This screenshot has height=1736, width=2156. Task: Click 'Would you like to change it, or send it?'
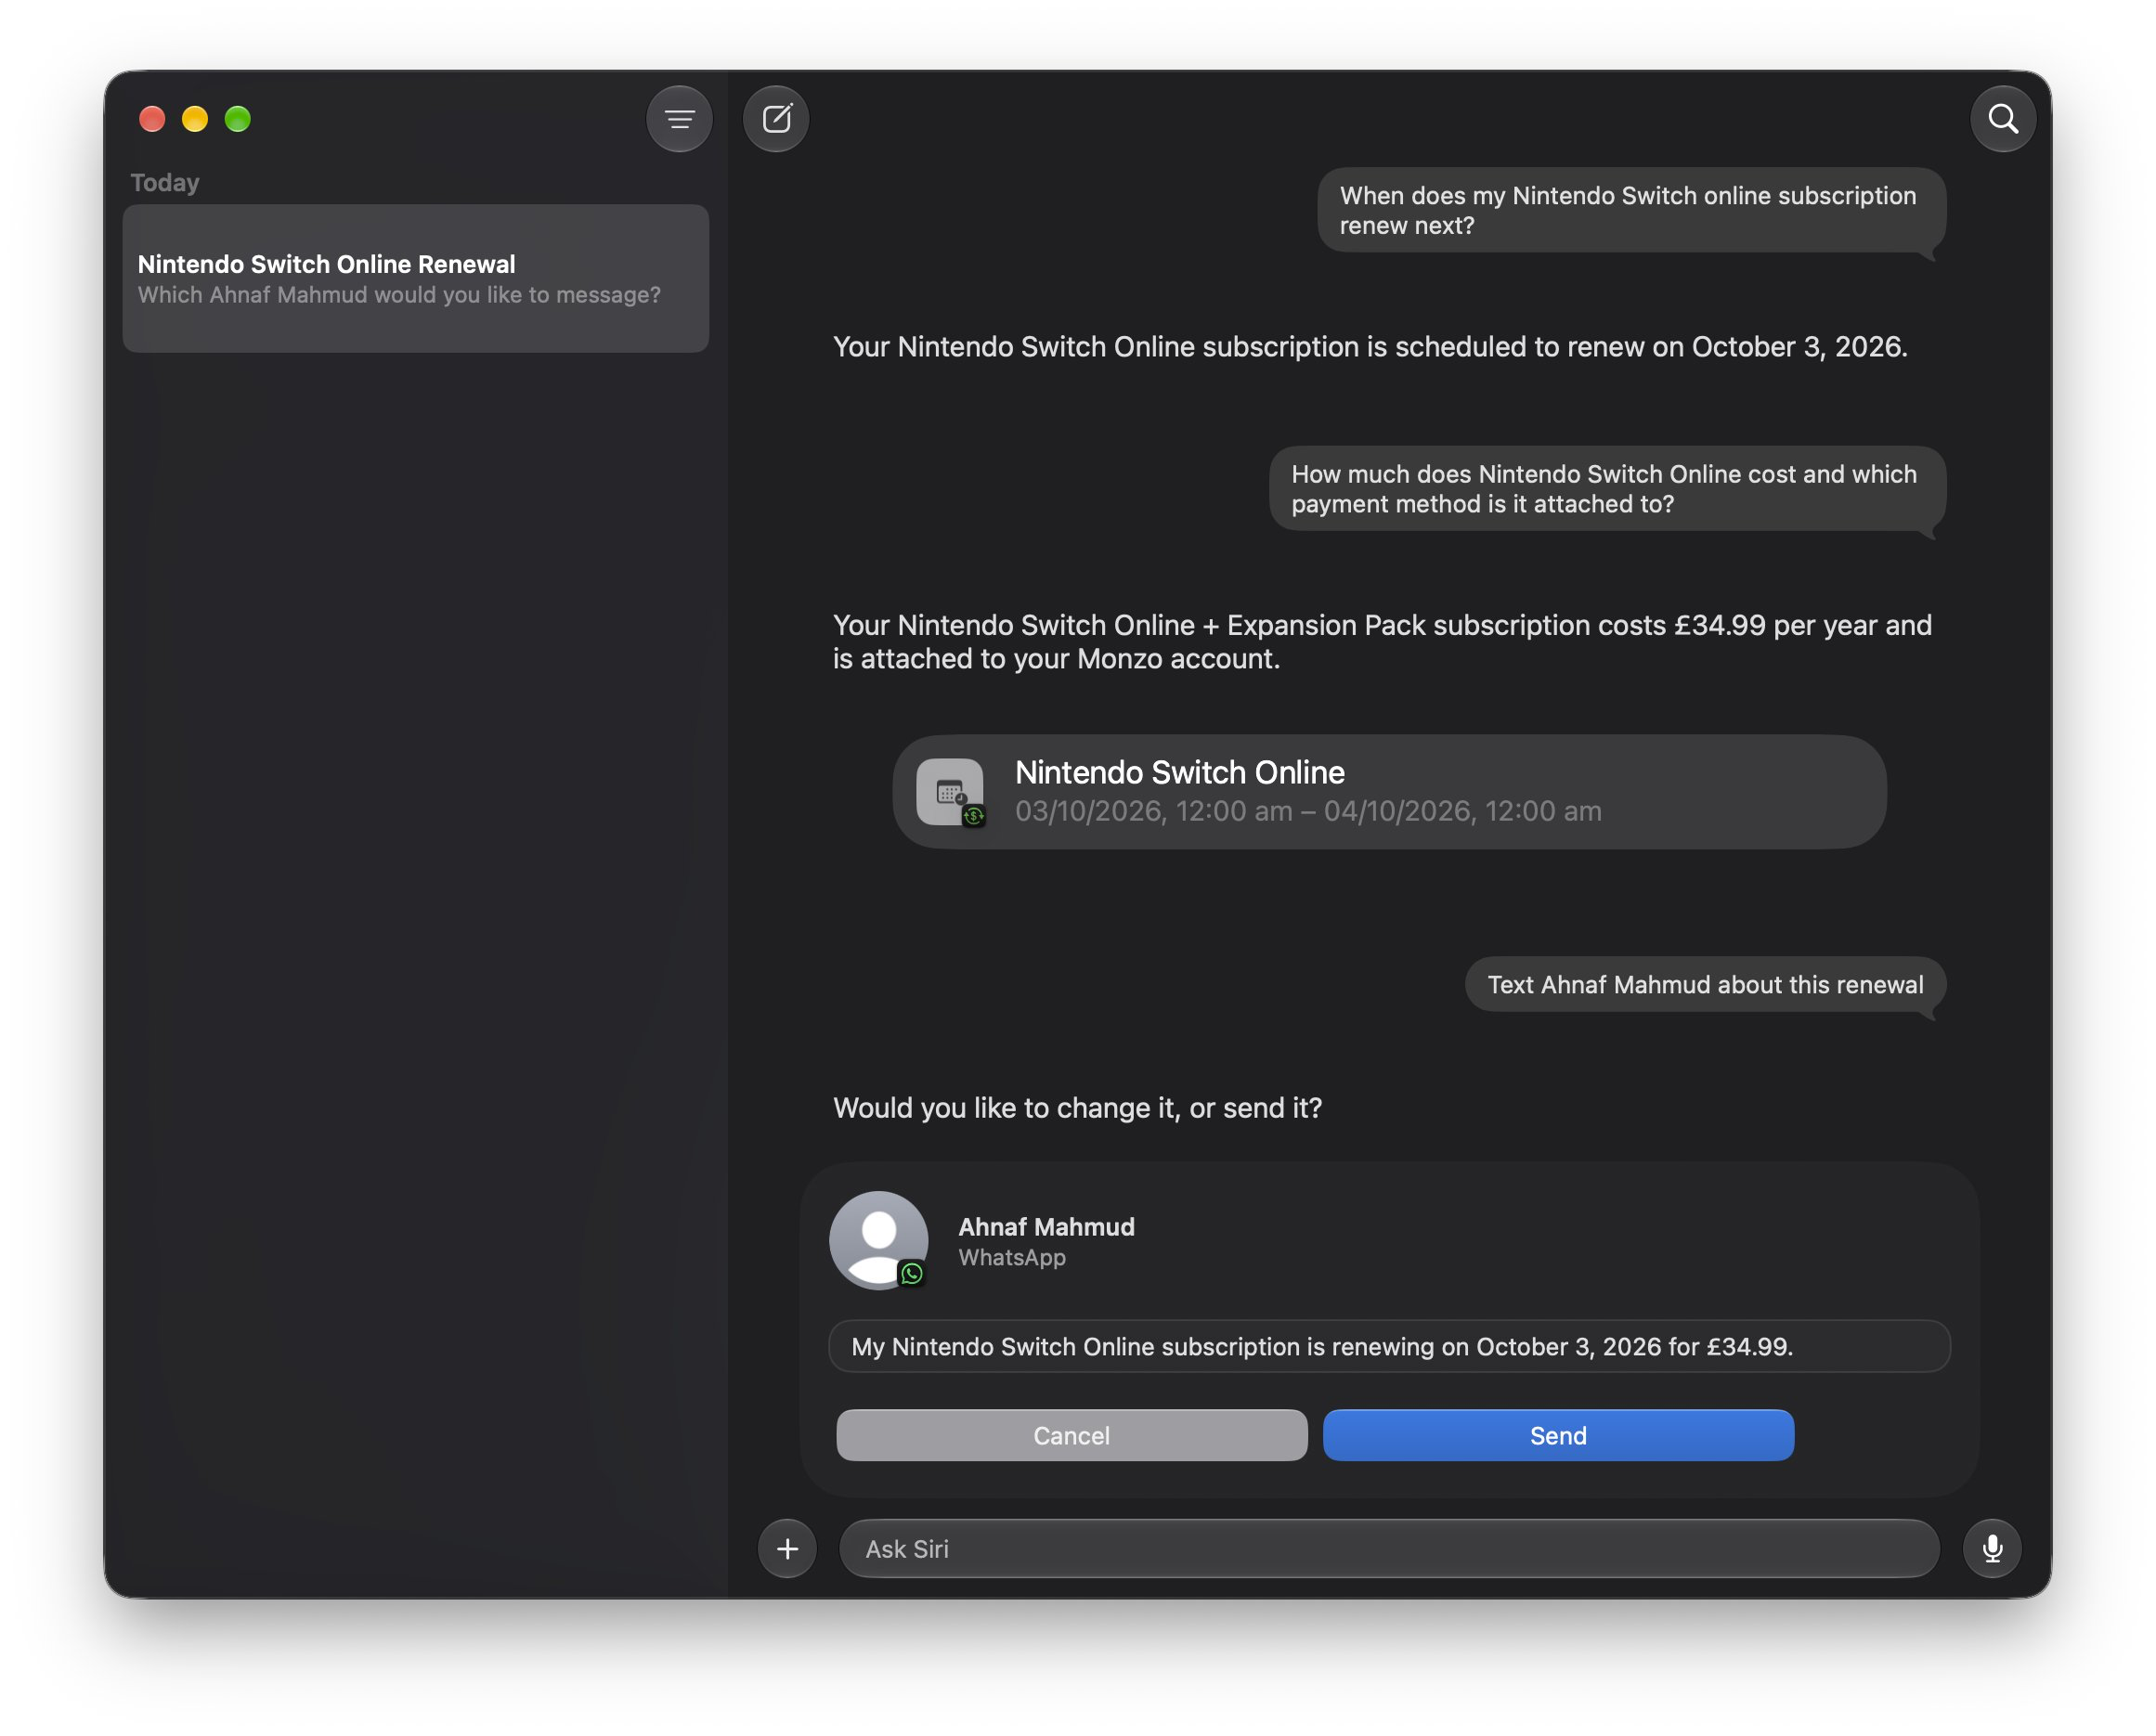(x=1077, y=1107)
